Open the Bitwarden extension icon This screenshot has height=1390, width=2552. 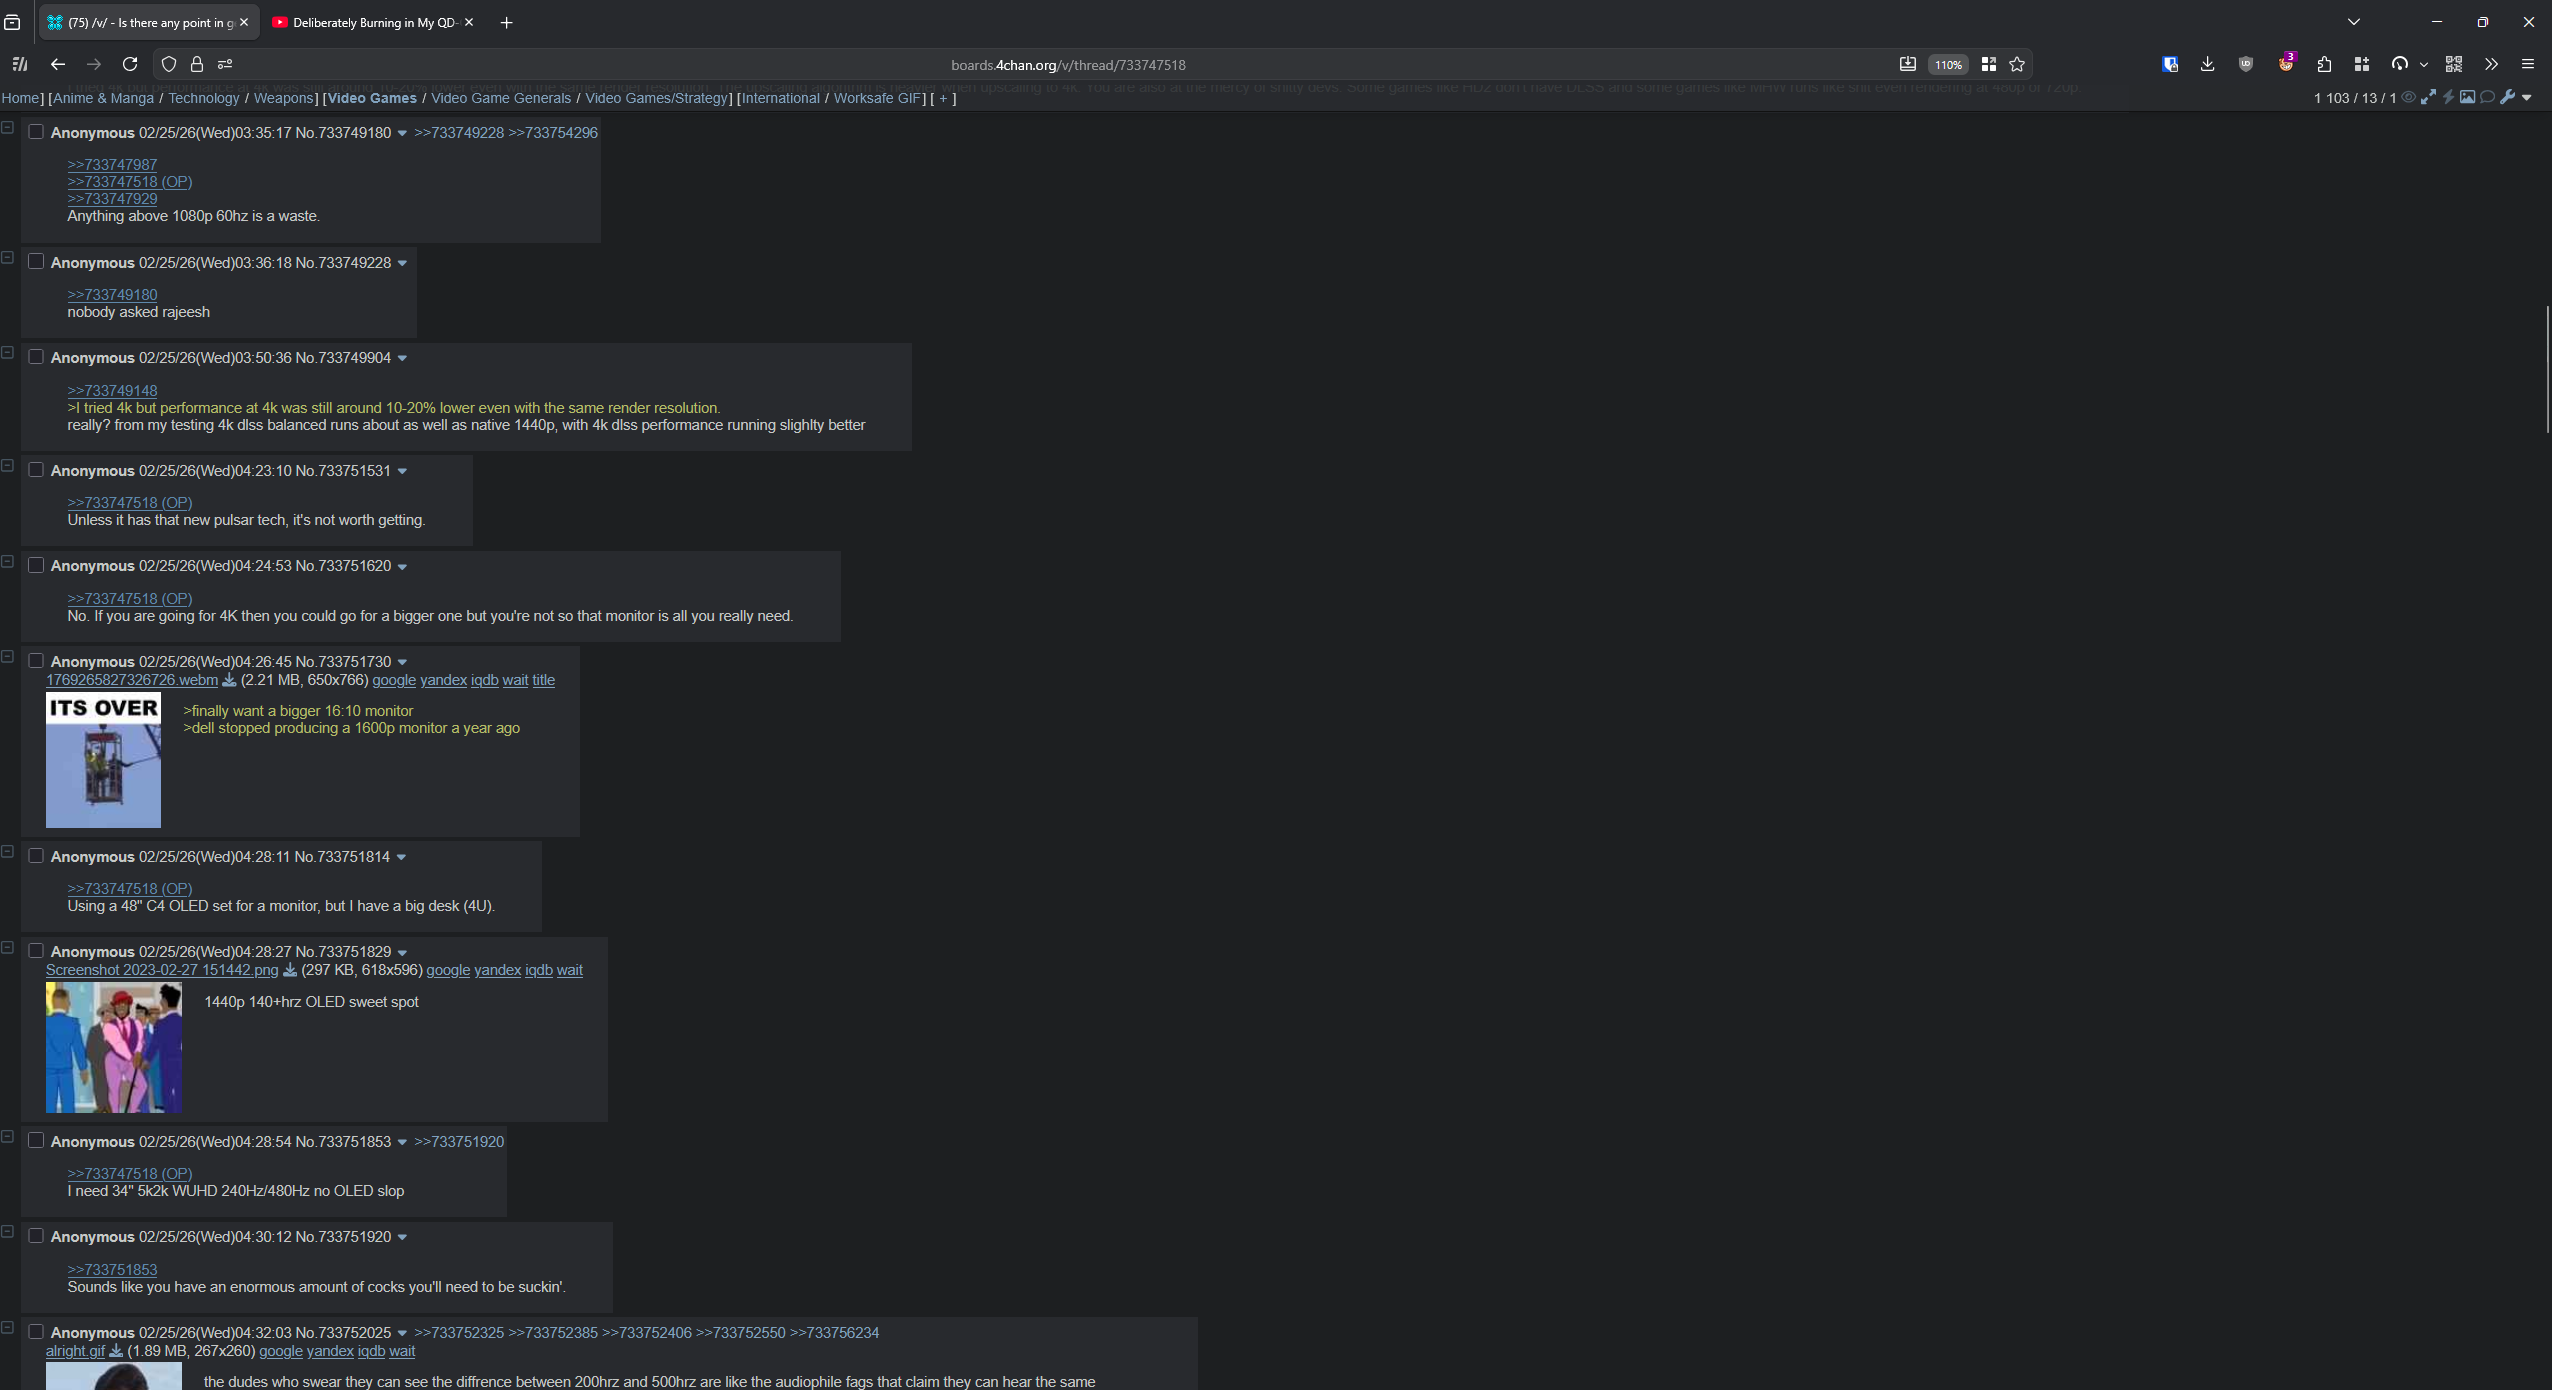click(2170, 64)
